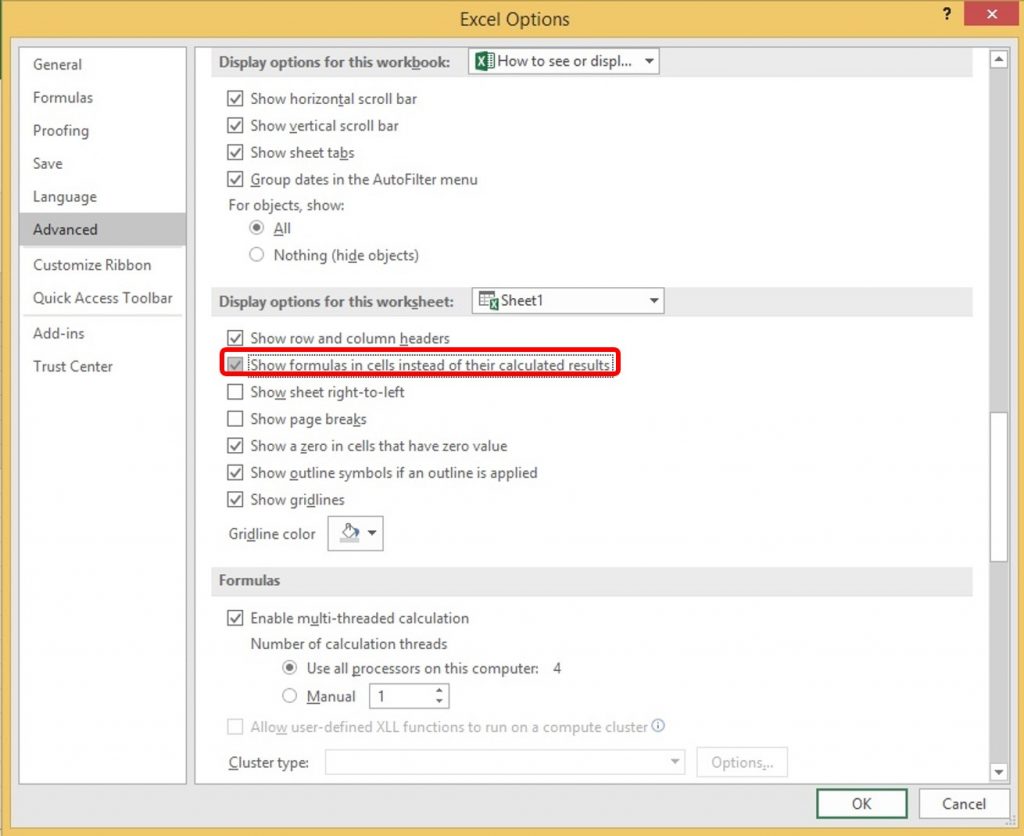Click the Excel workbook icon in workbook dropdown
Viewport: 1024px width, 836px height.
(484, 61)
